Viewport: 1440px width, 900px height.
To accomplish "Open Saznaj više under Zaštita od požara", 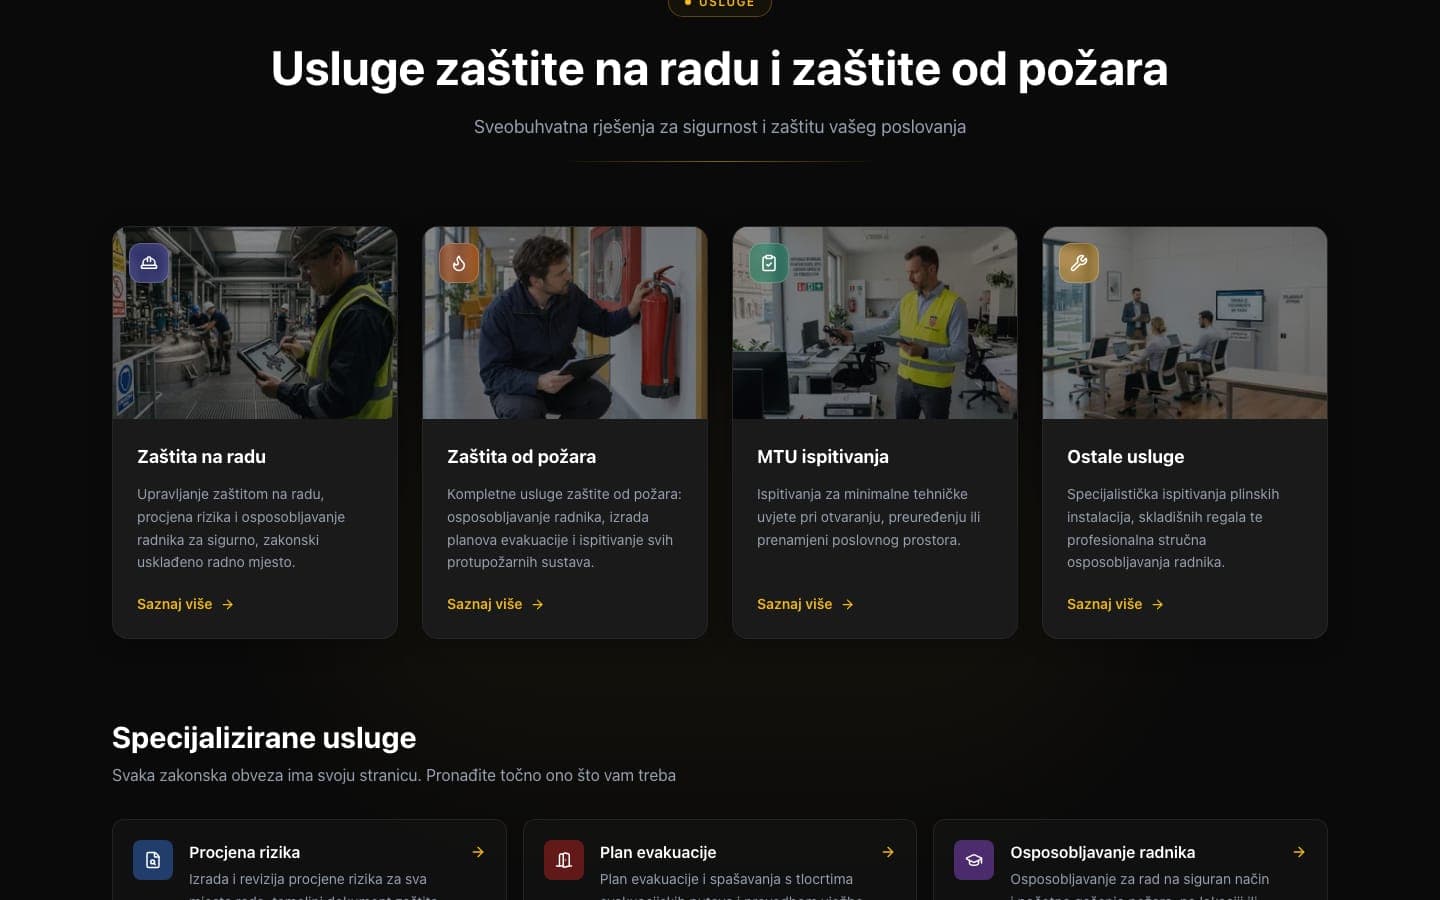I will (496, 604).
